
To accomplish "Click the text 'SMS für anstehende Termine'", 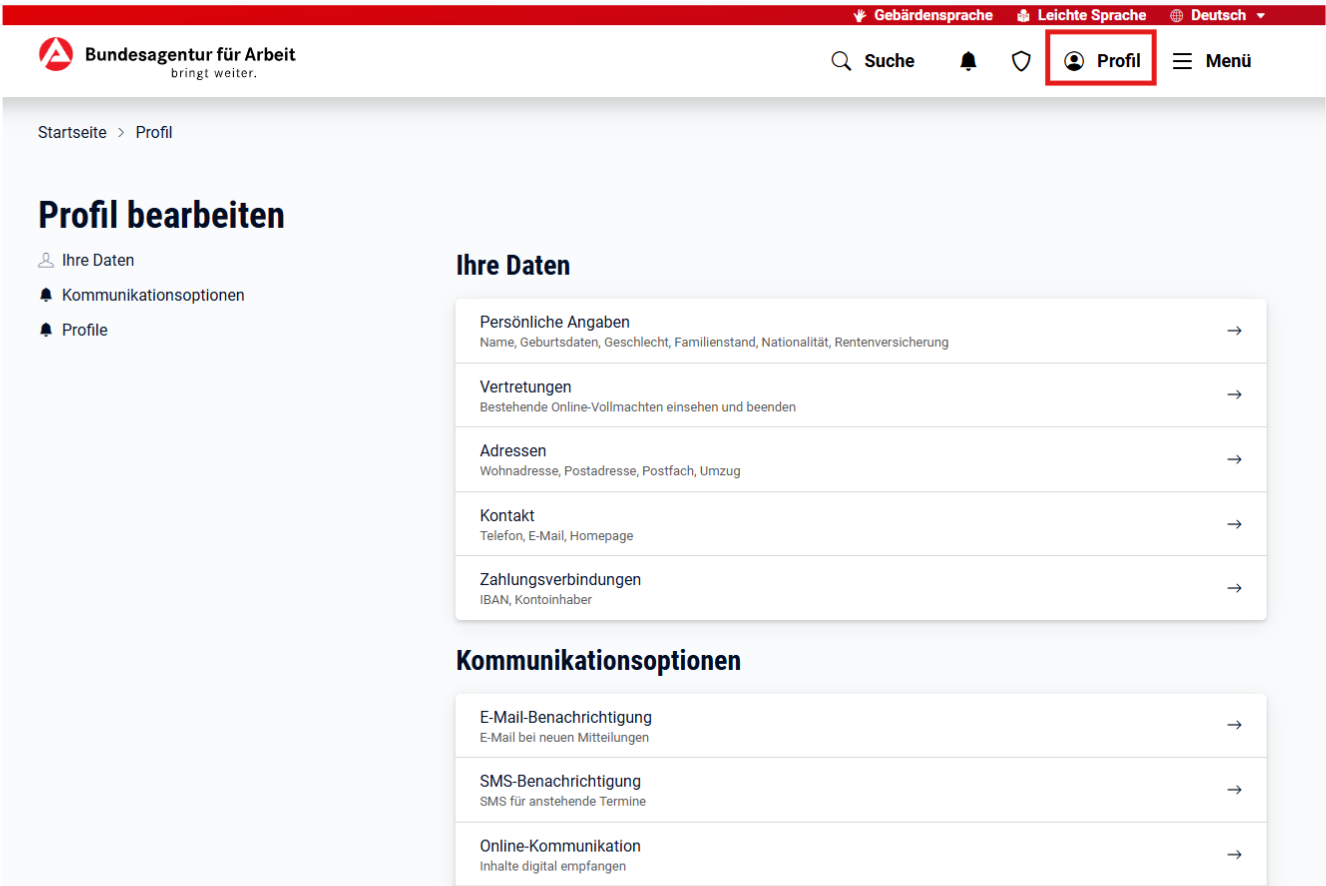I will click(x=563, y=802).
